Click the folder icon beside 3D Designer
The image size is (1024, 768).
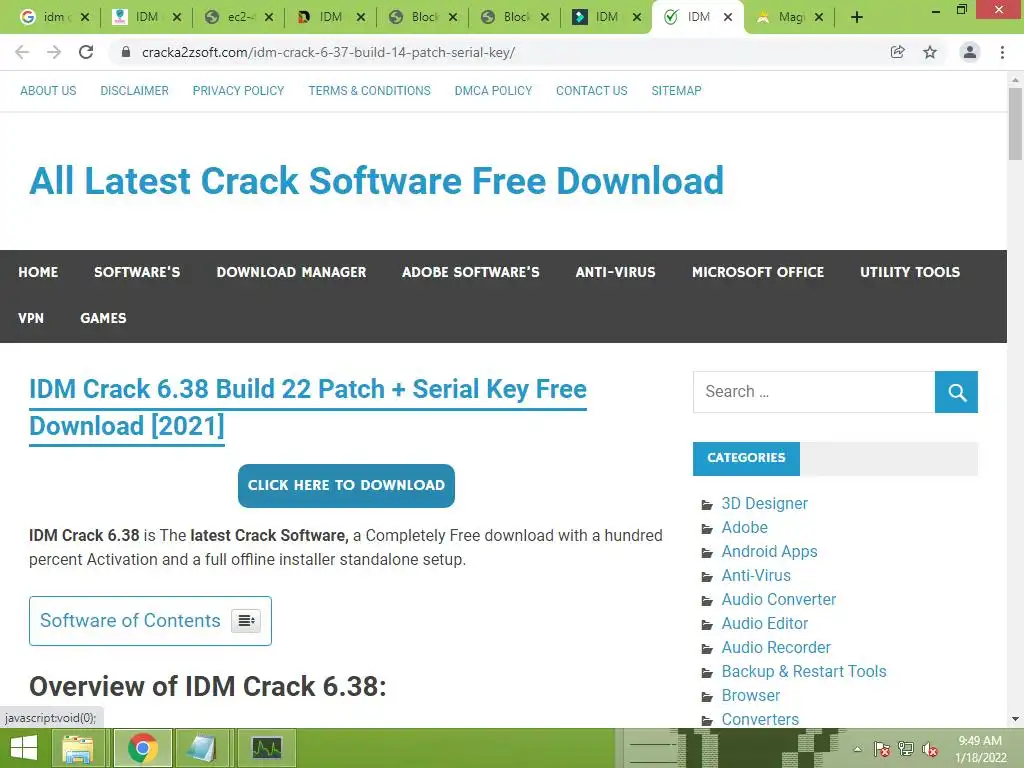point(707,505)
